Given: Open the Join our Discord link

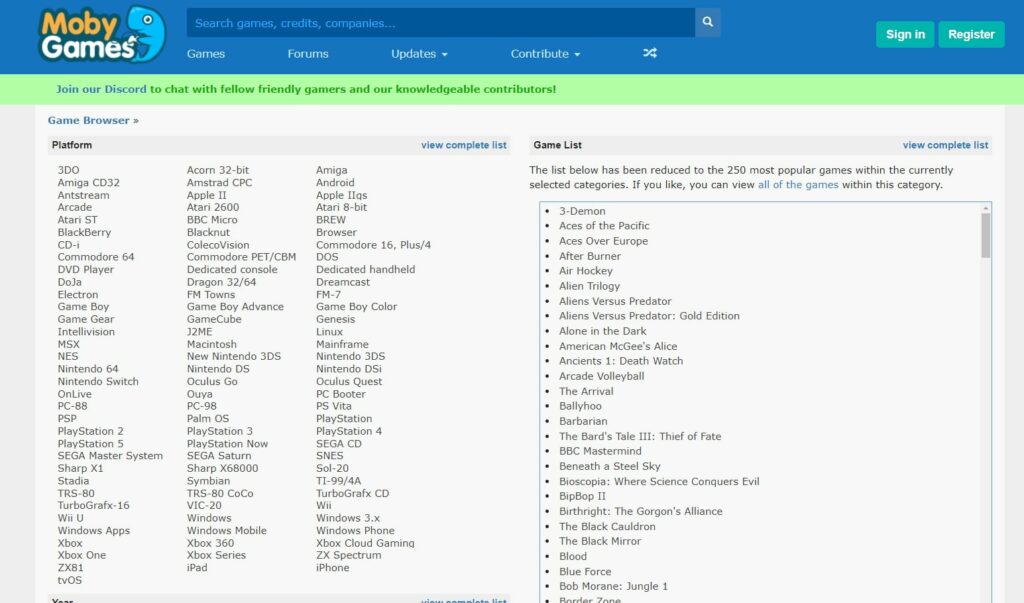Looking at the screenshot, I should click(101, 89).
